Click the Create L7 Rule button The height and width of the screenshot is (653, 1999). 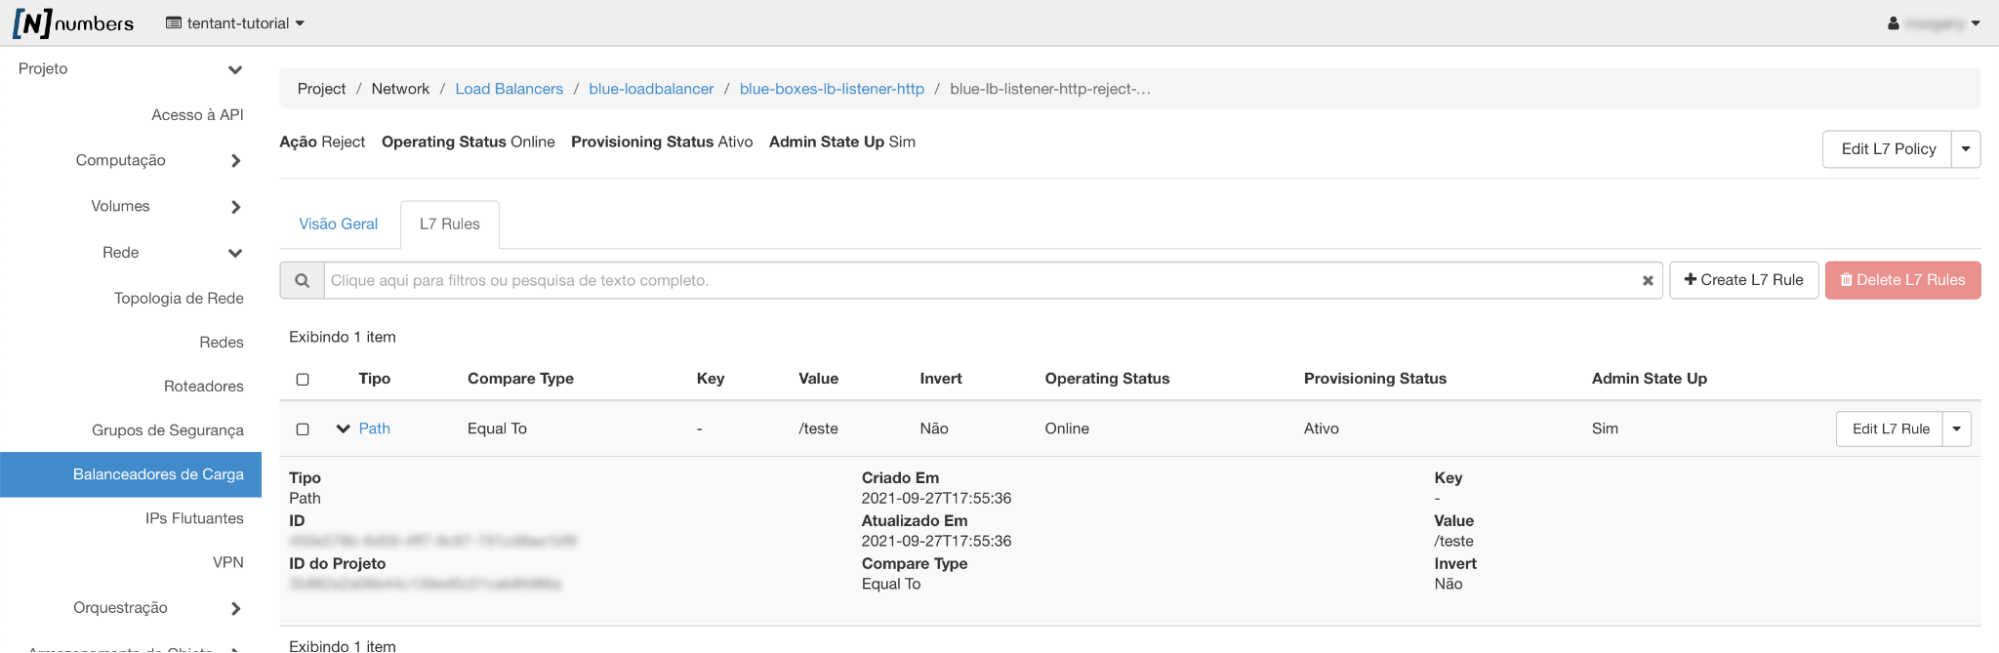click(x=1744, y=280)
